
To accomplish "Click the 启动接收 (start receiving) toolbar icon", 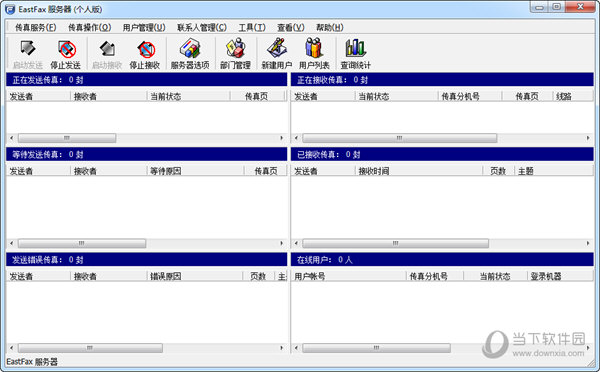I will (x=107, y=54).
